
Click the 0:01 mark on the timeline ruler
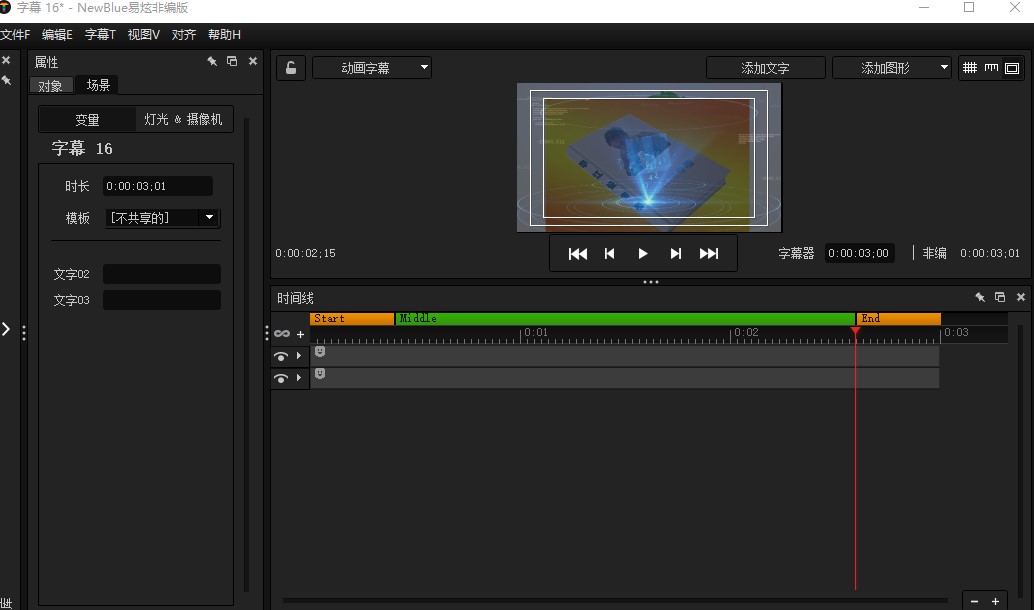tap(535, 332)
